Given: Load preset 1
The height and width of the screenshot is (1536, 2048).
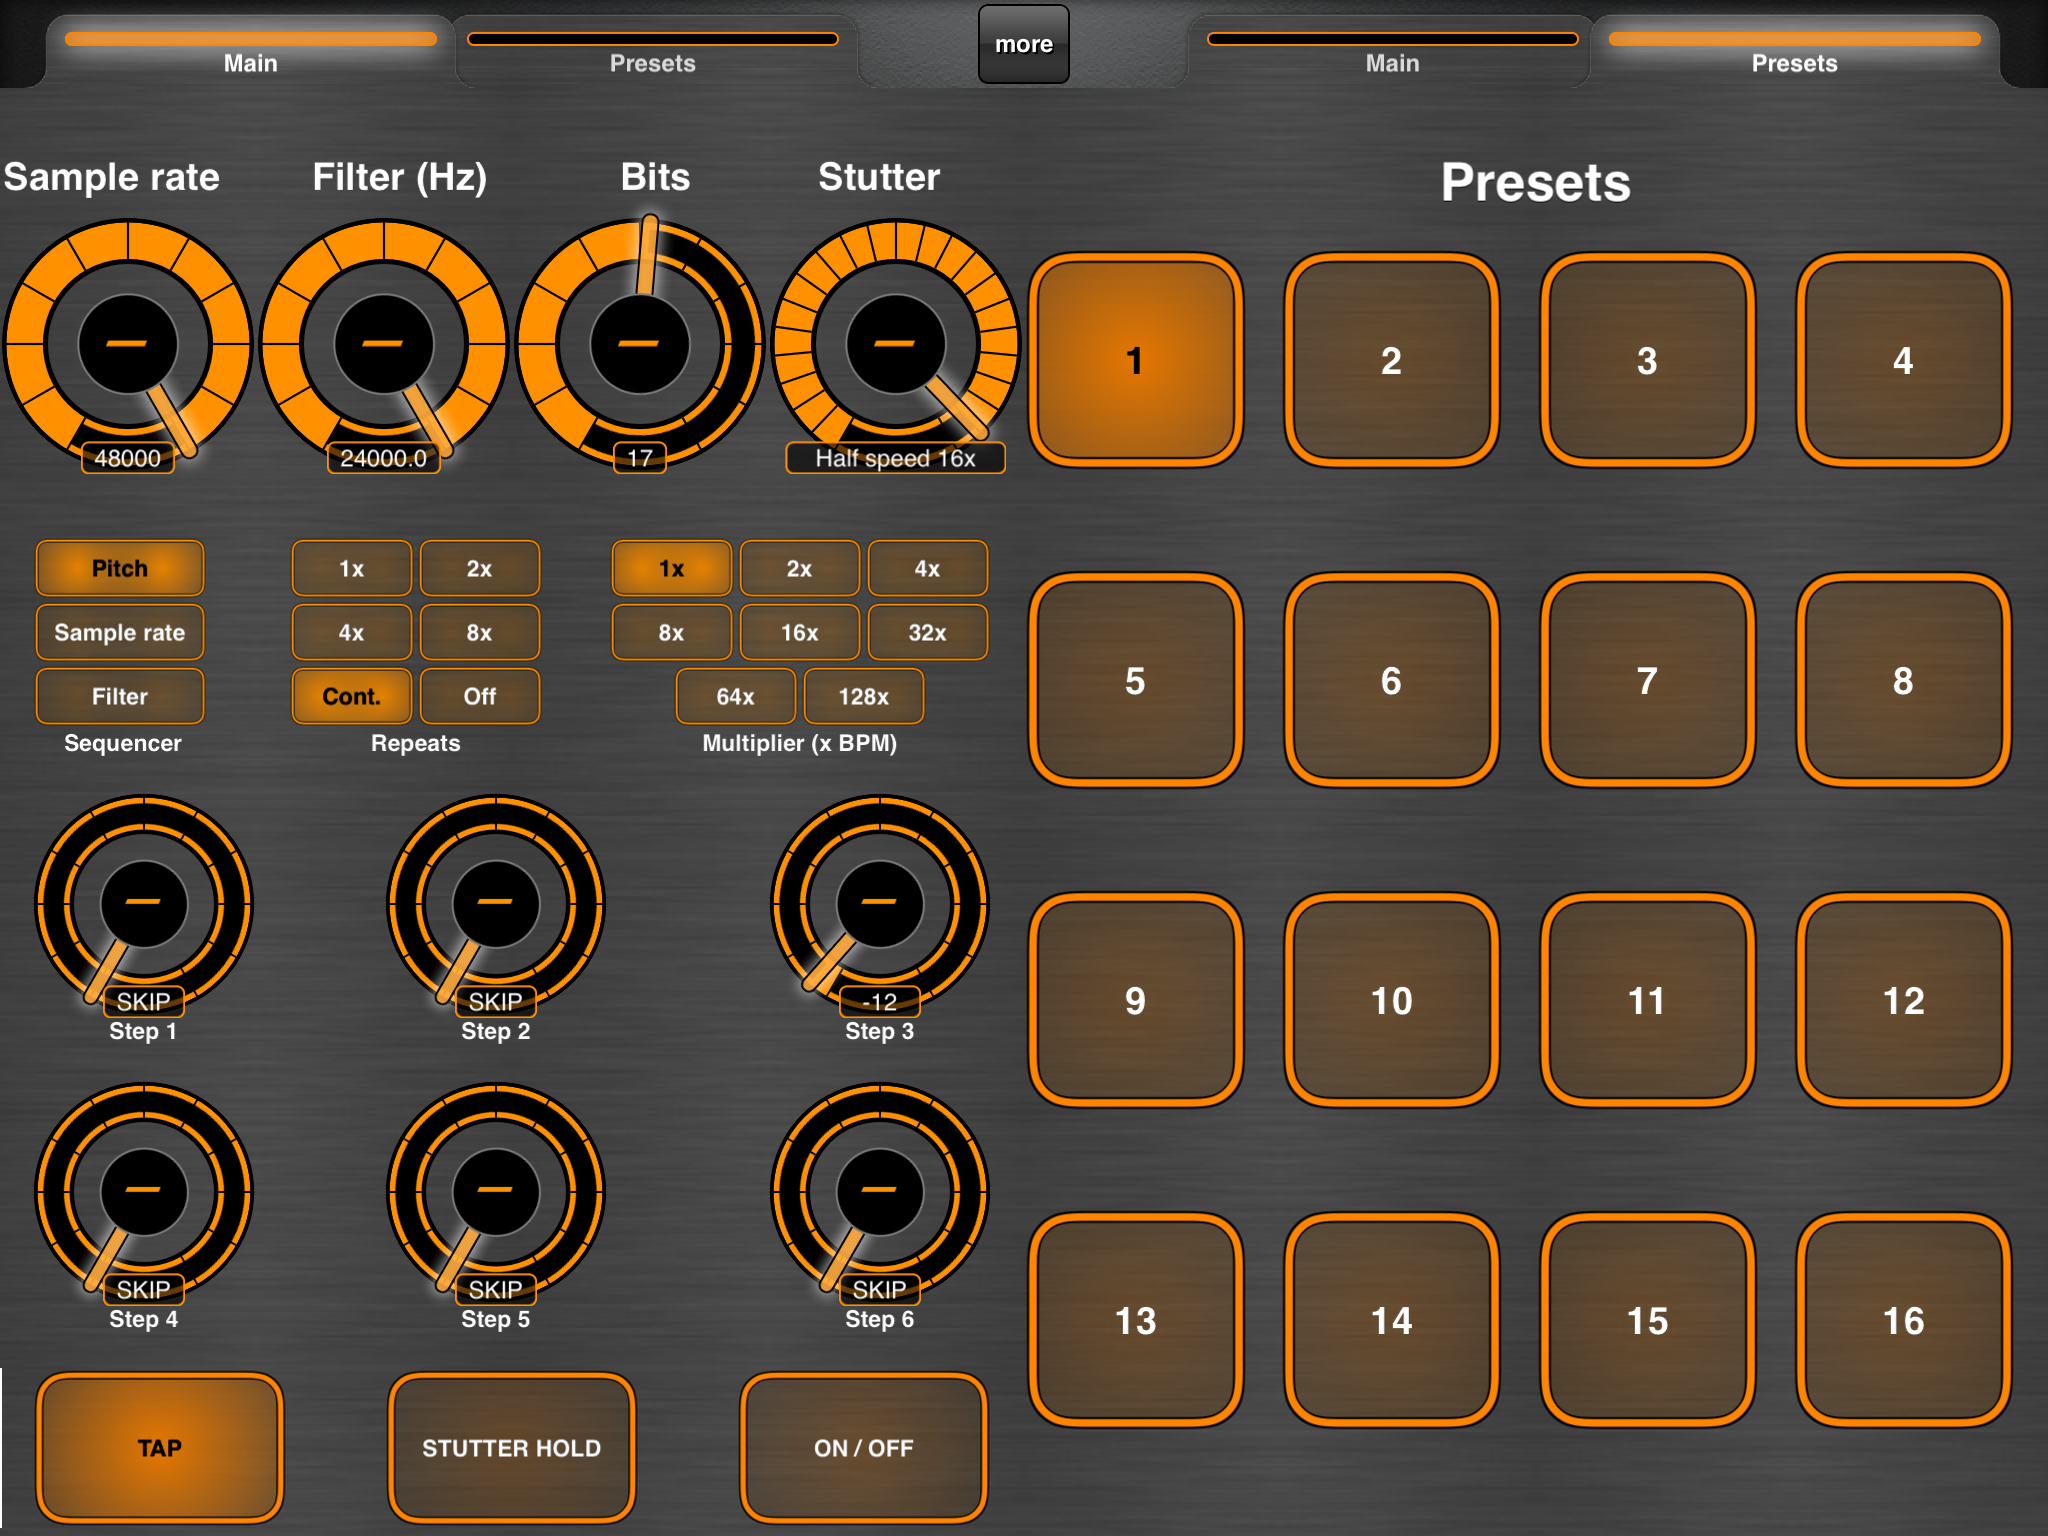Looking at the screenshot, I should click(1136, 360).
